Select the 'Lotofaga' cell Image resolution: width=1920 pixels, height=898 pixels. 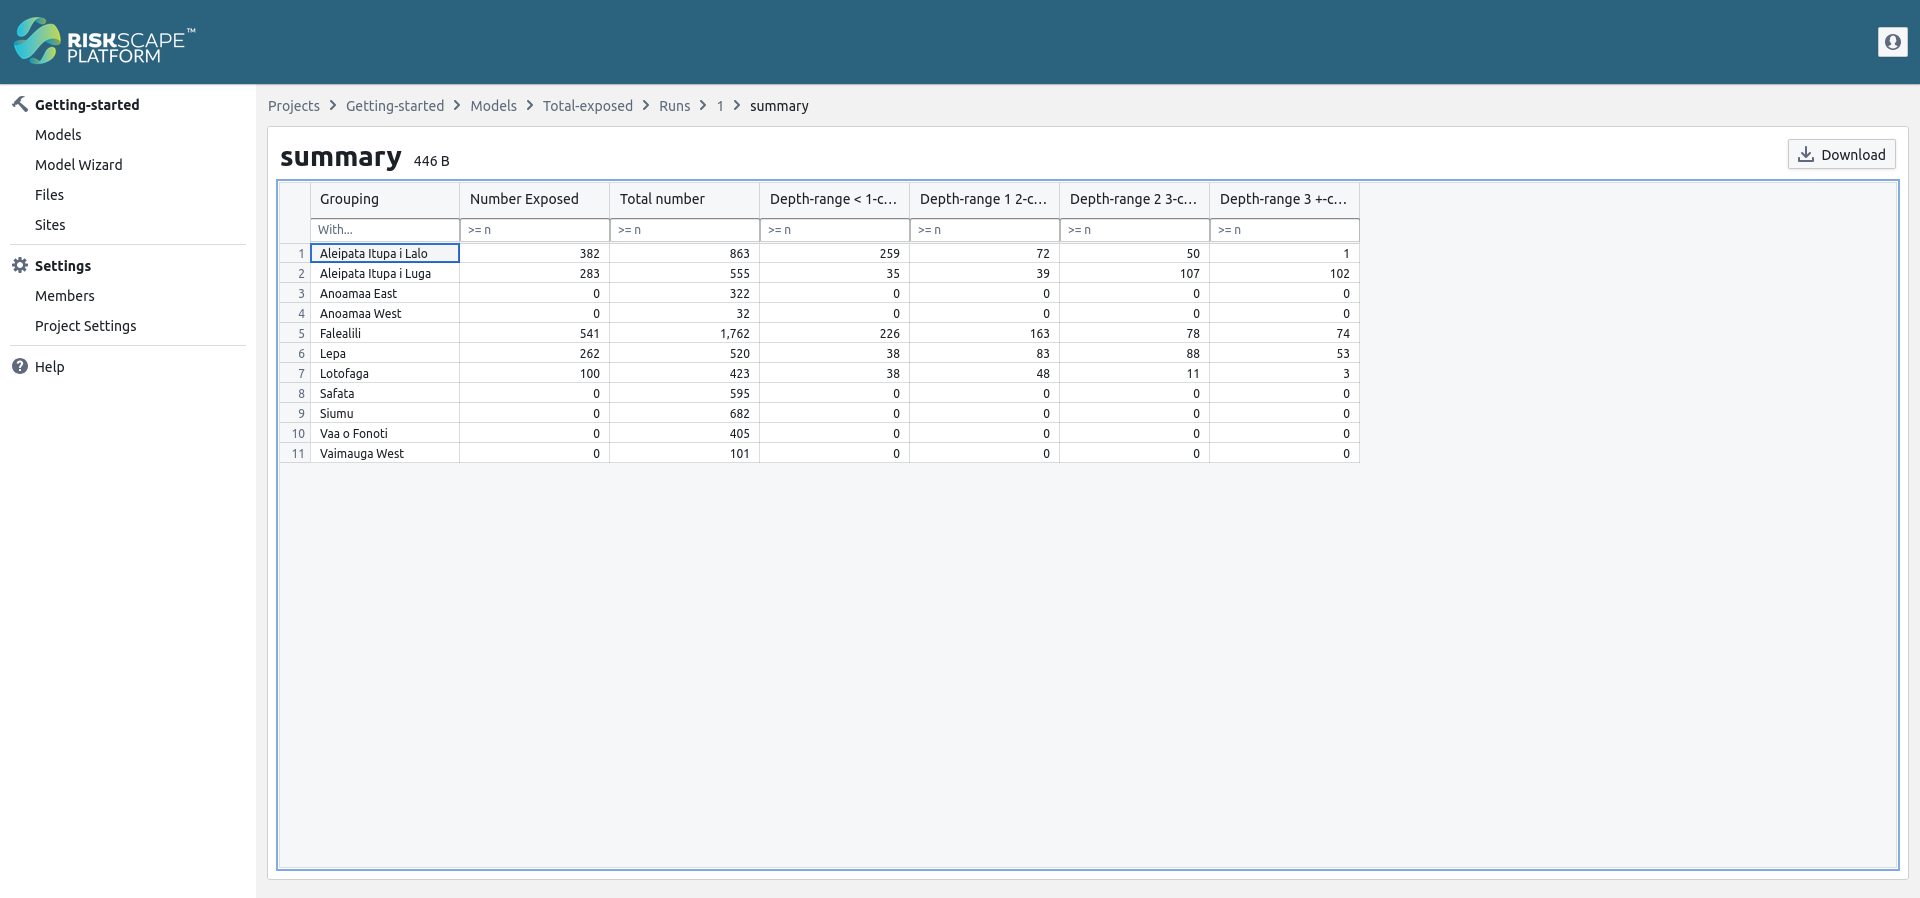[385, 374]
